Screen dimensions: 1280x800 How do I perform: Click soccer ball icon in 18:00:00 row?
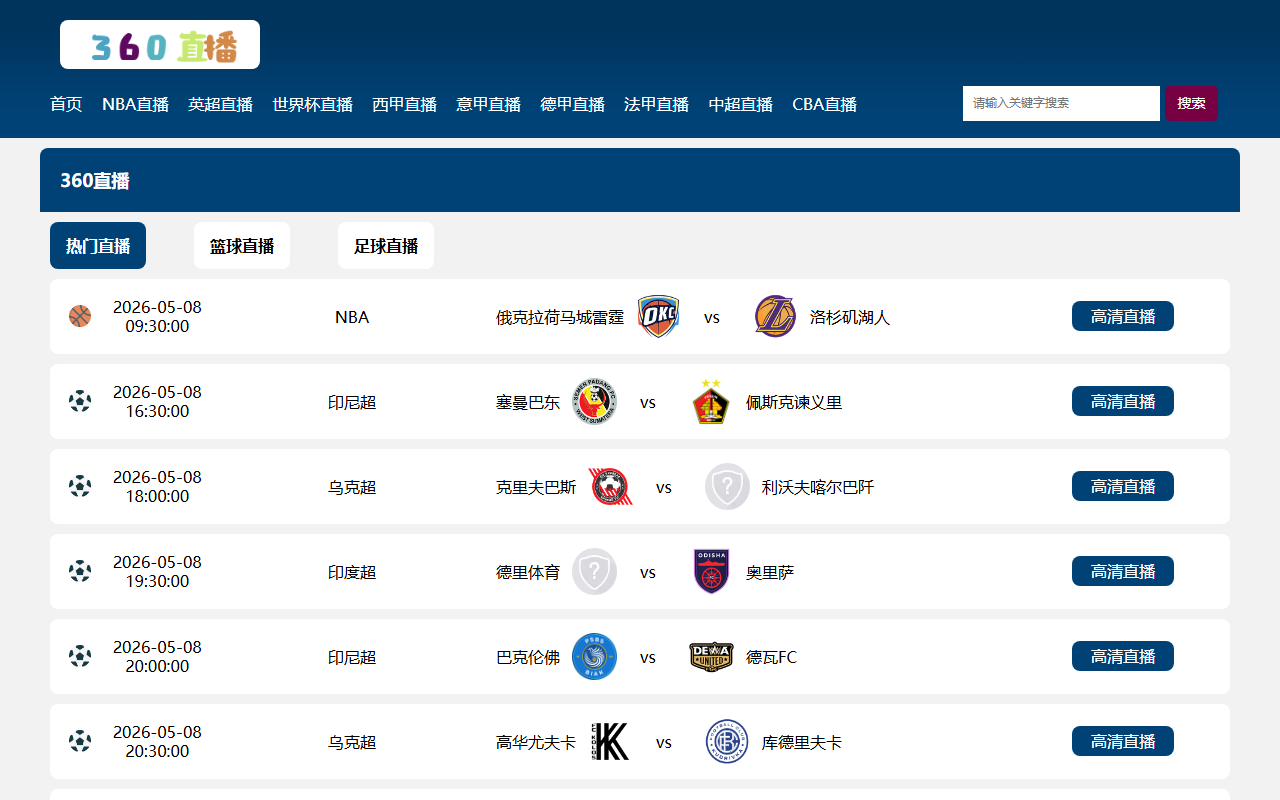click(80, 486)
